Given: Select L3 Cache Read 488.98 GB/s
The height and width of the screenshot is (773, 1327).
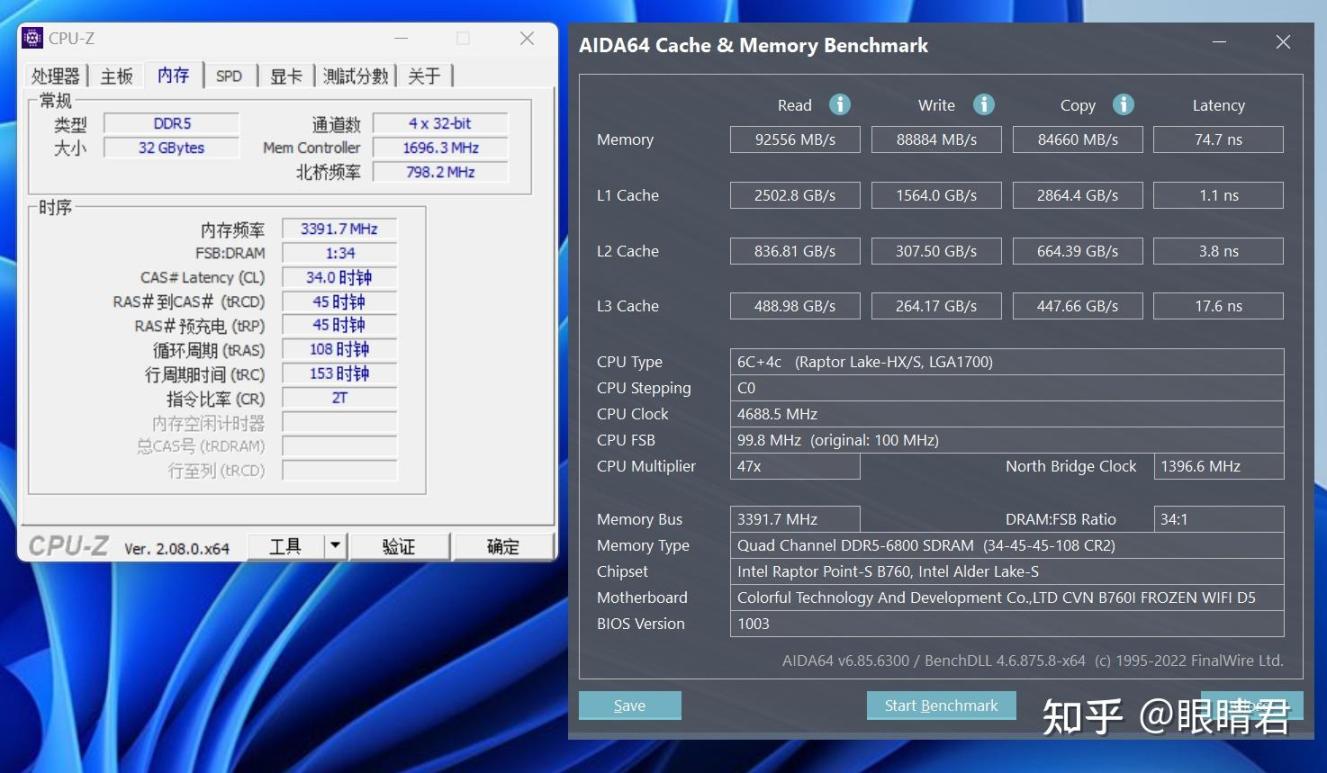Looking at the screenshot, I should pos(795,307).
